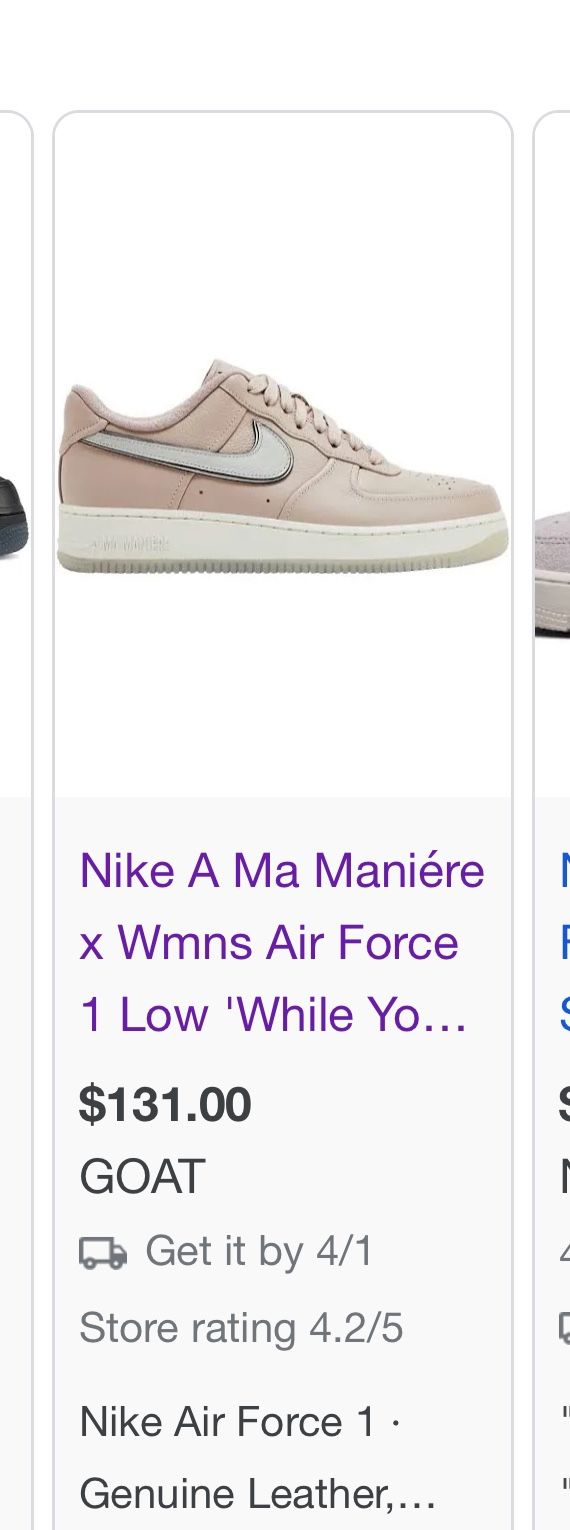
Task: Open the pink Air Force 1 product image
Action: [283, 467]
